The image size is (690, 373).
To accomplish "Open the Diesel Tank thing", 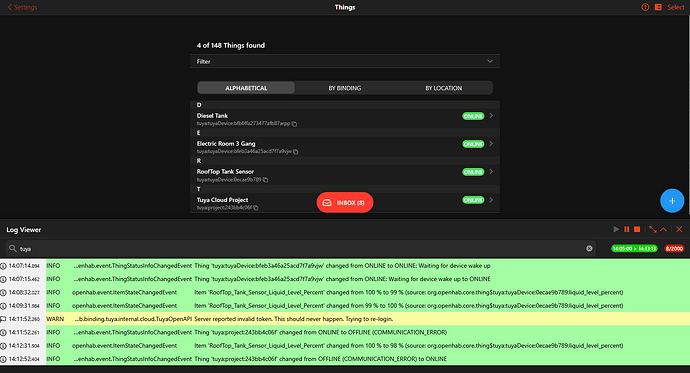I will [345, 119].
